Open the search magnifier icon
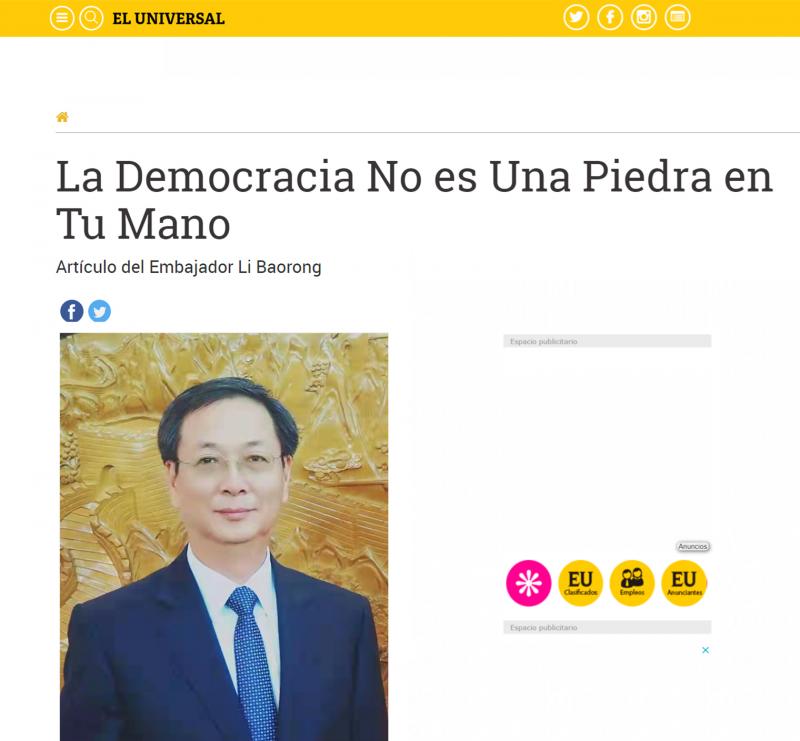Image resolution: width=800 pixels, height=741 pixels. [x=91, y=18]
